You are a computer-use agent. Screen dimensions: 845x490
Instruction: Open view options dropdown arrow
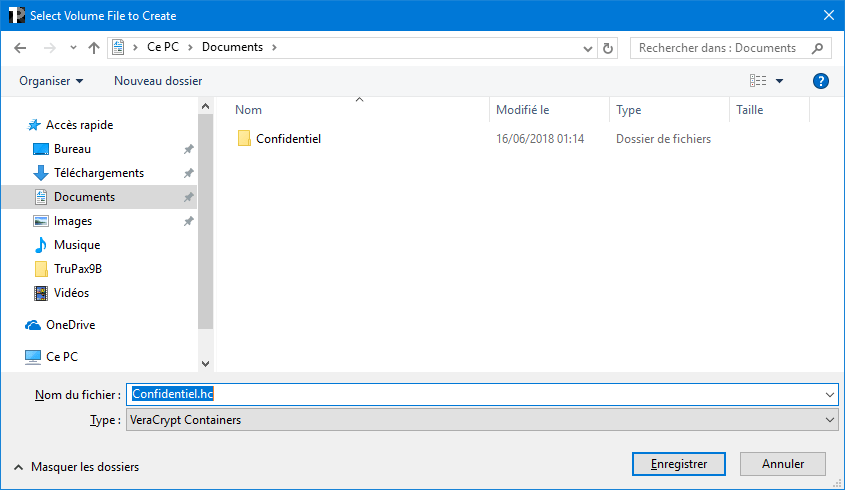click(x=779, y=81)
